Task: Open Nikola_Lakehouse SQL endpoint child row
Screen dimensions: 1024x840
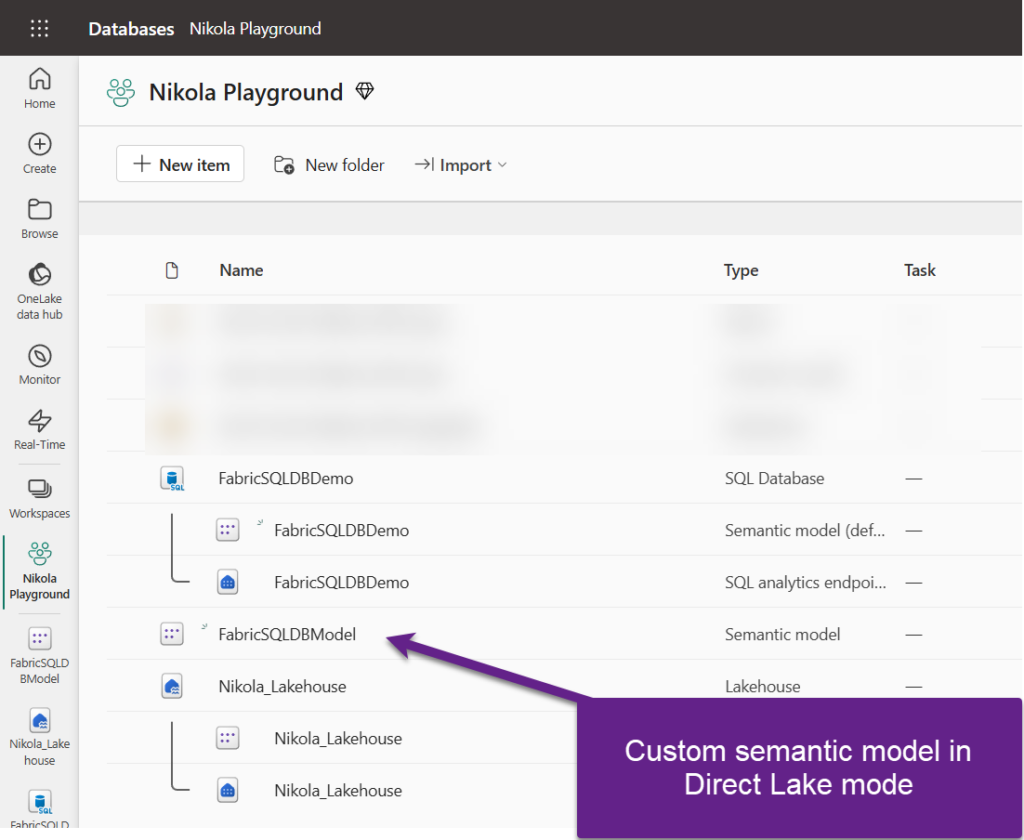Action: (338, 790)
